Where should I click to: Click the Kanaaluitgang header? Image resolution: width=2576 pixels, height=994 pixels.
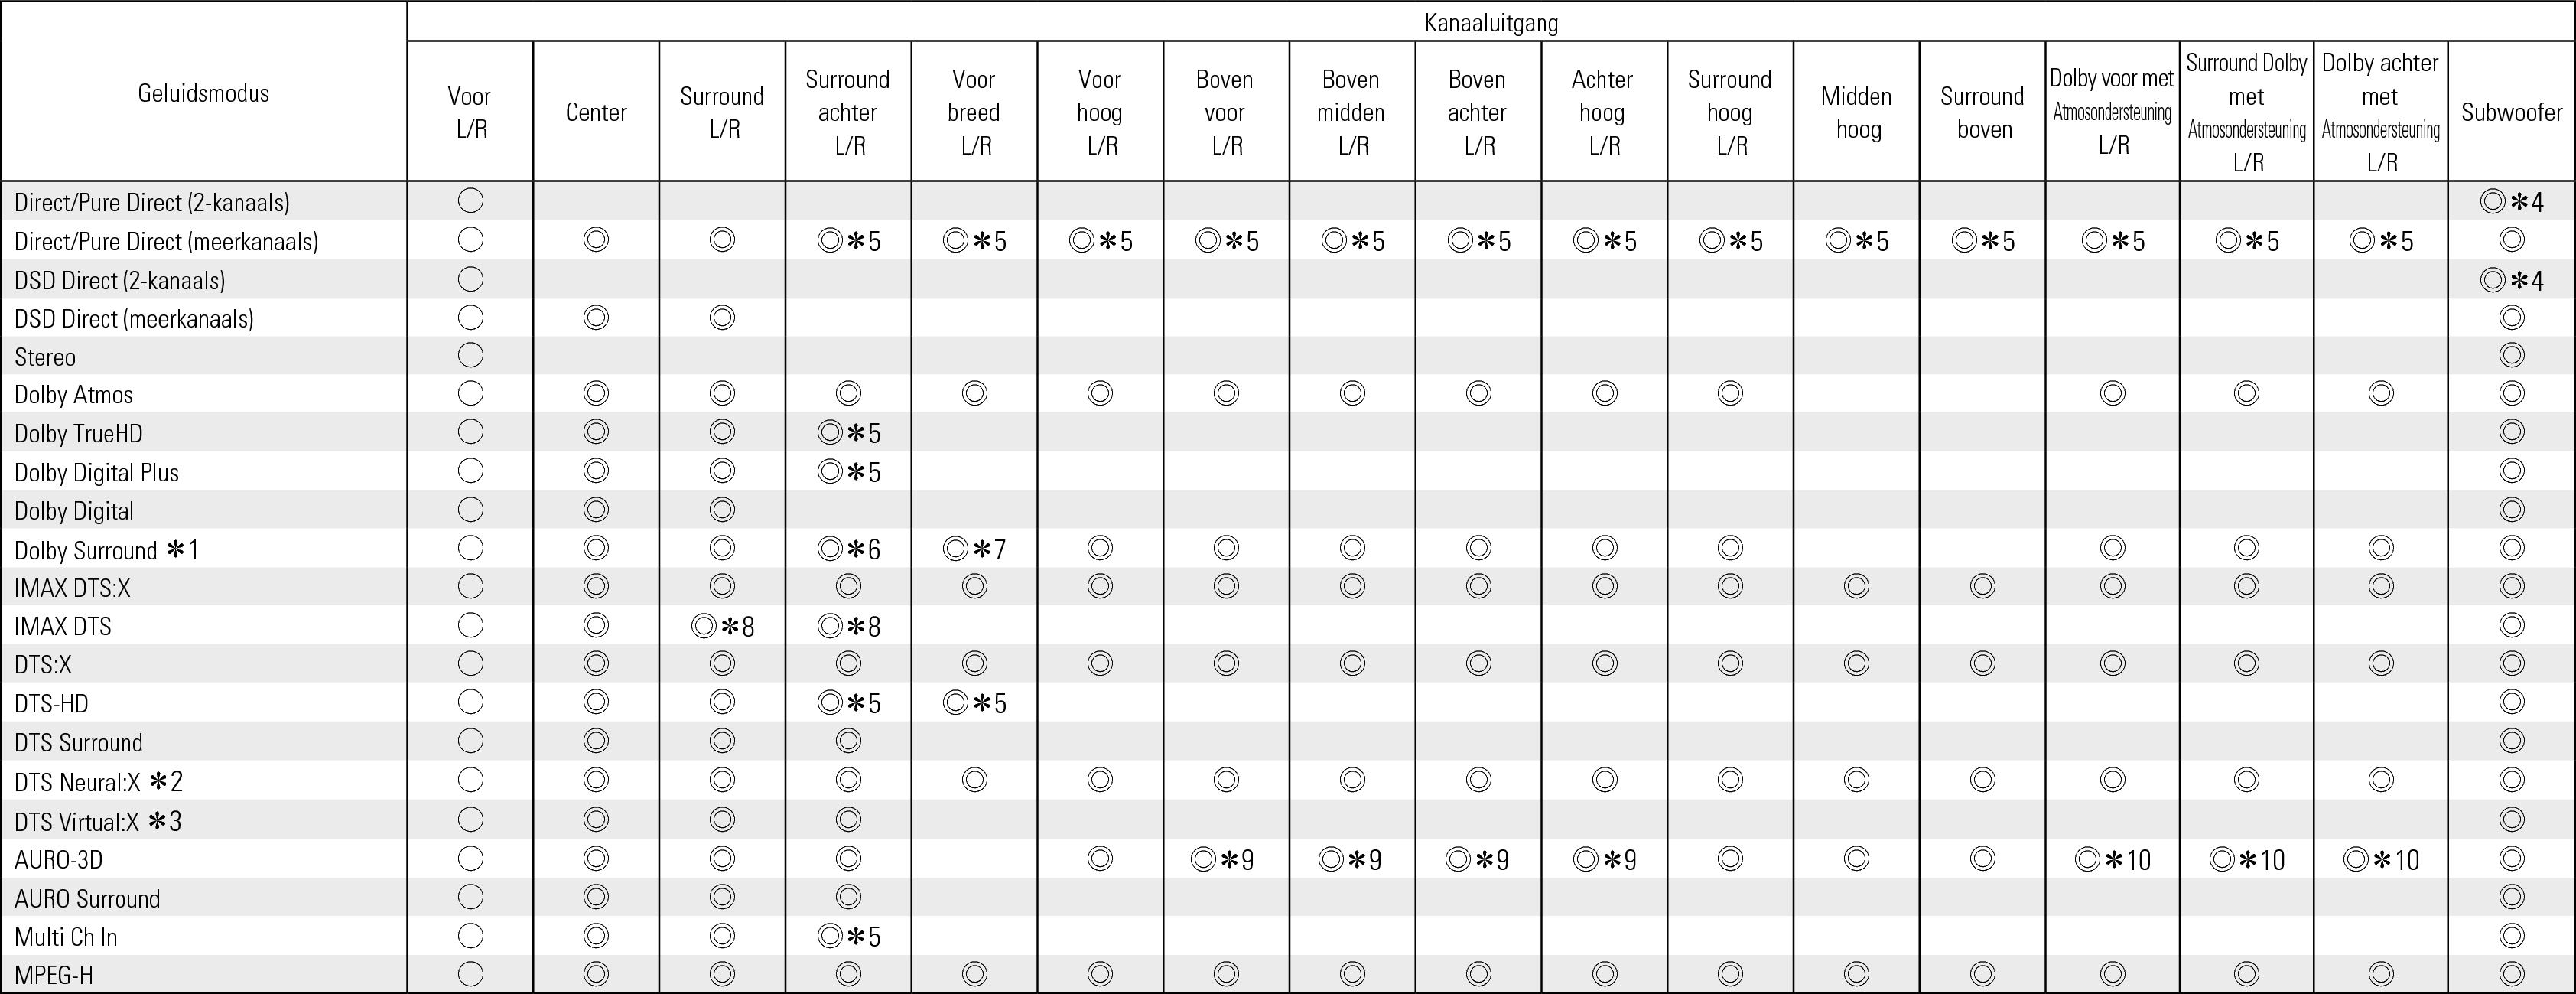(1490, 22)
